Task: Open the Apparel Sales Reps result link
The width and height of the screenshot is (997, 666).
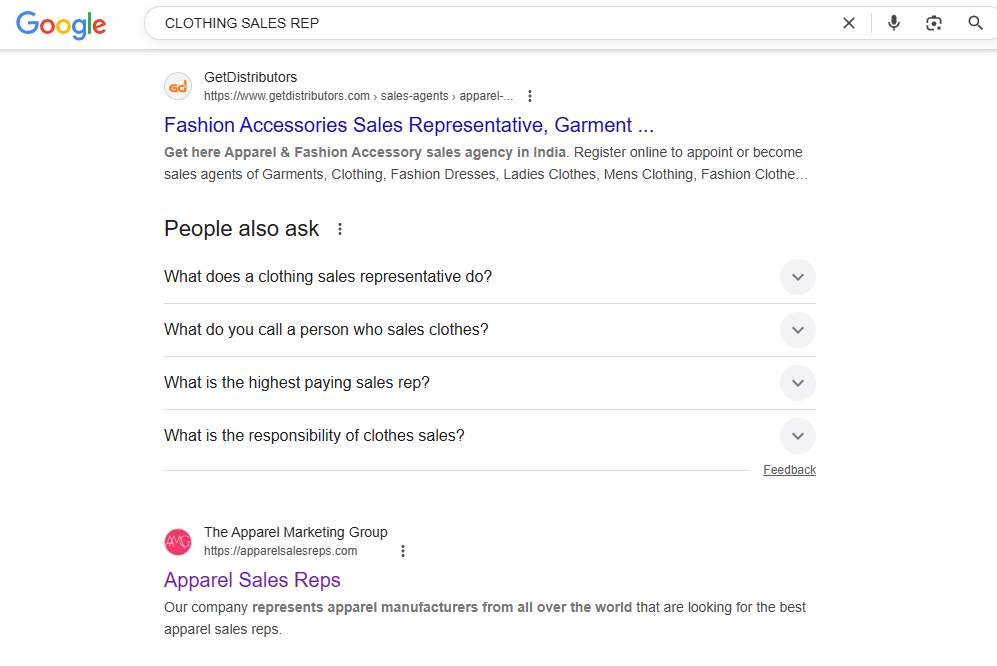Action: [x=252, y=580]
